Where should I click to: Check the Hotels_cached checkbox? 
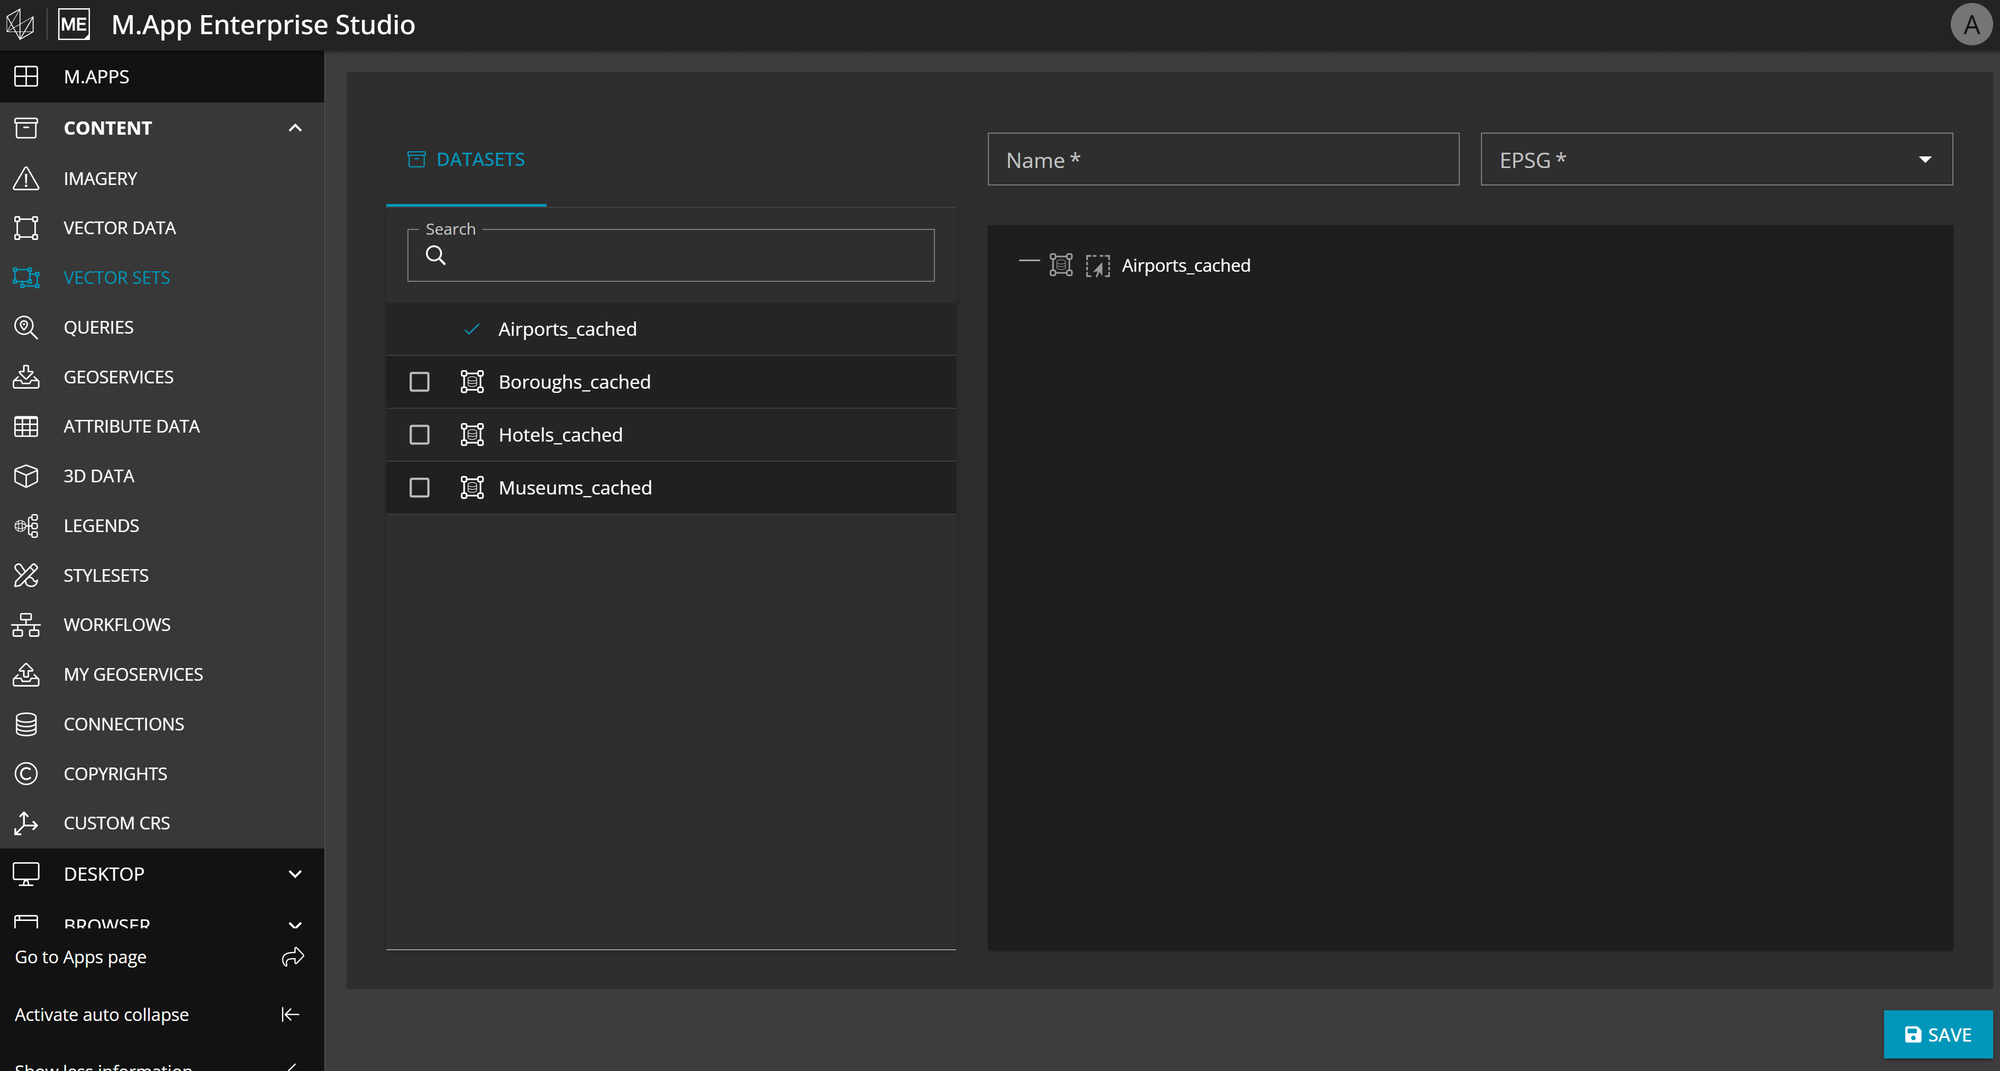[x=420, y=435]
